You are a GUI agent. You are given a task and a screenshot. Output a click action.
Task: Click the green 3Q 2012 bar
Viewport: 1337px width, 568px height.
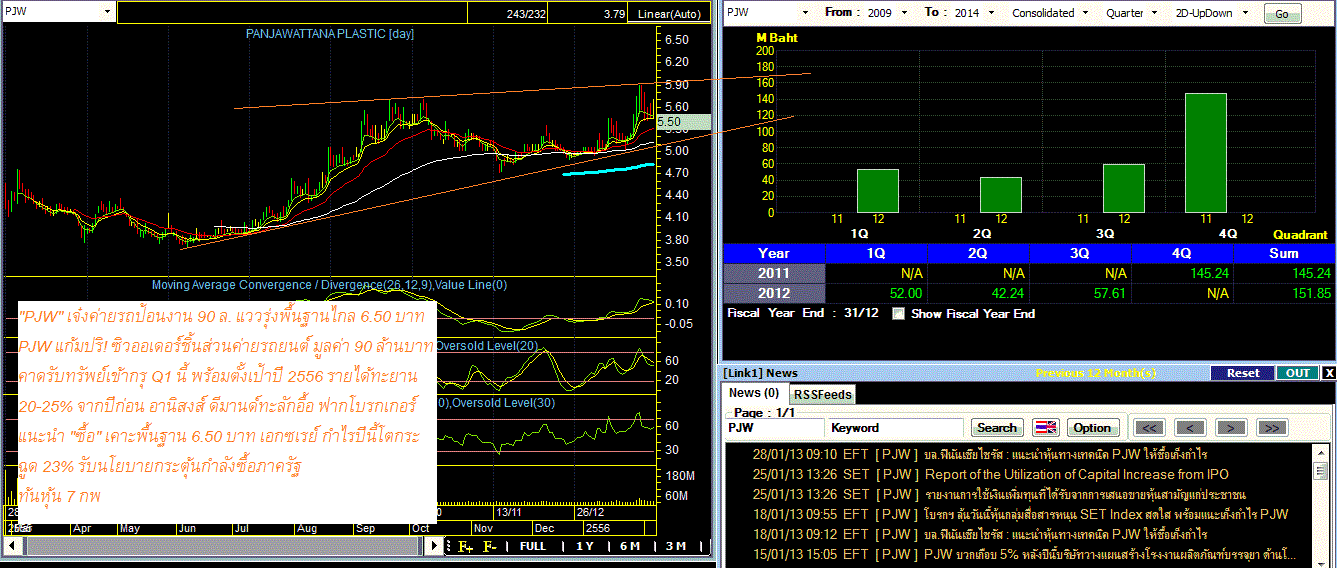click(x=1124, y=189)
